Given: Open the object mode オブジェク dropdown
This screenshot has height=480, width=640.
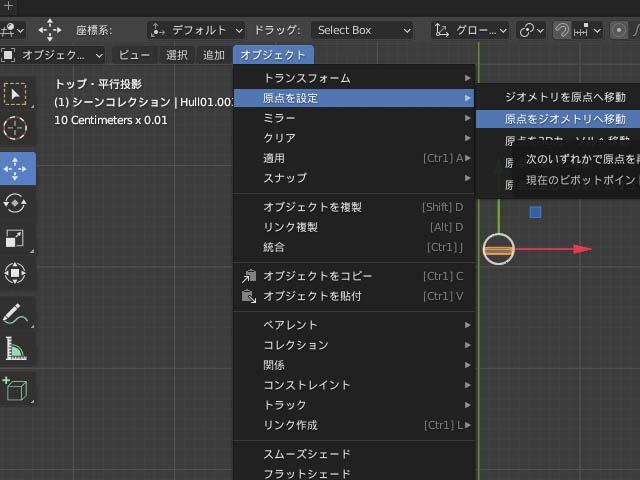Looking at the screenshot, I should [52, 55].
